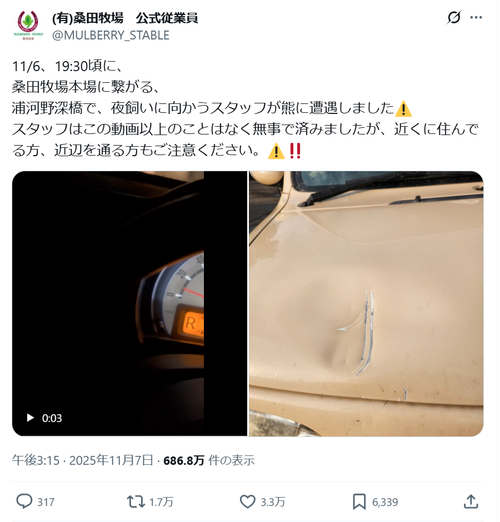Open the share upload icon
This screenshot has width=500, height=522.
tap(471, 502)
